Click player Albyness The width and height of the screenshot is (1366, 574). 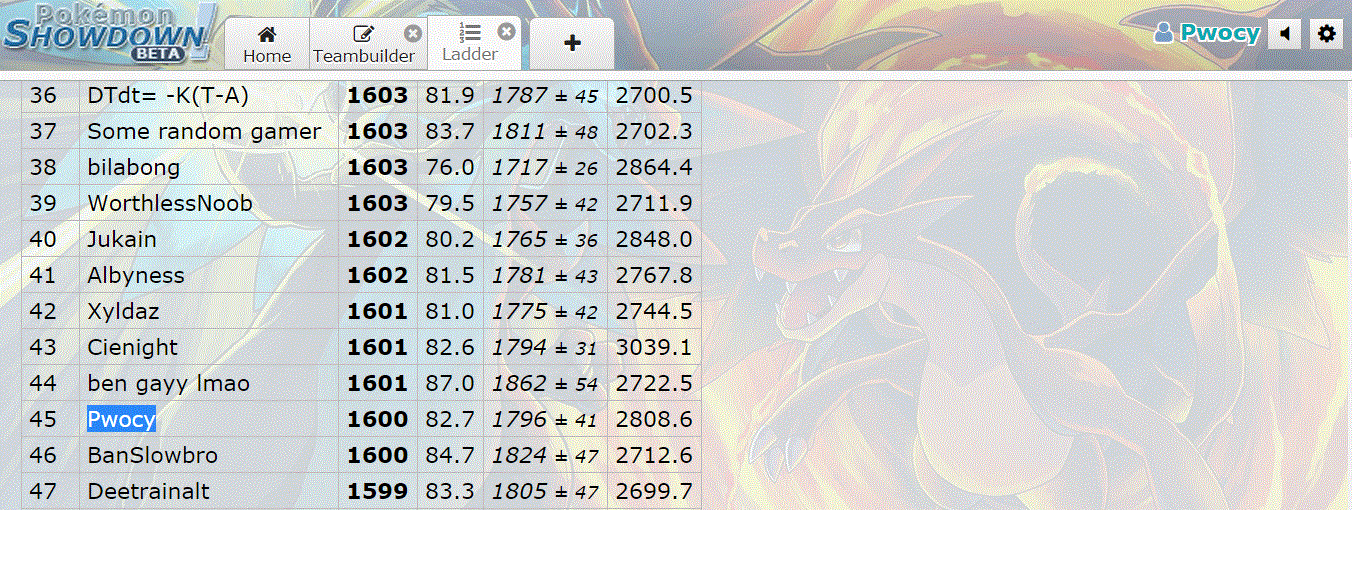coord(136,276)
